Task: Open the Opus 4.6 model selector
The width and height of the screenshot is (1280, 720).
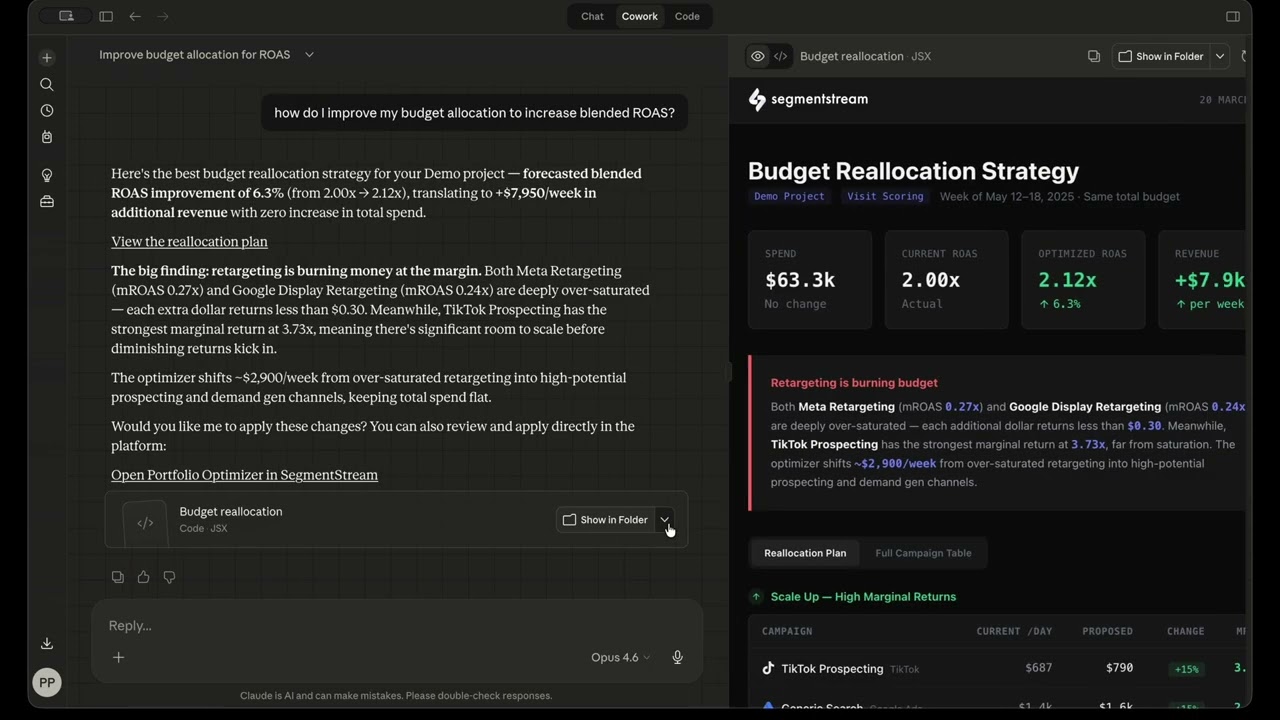Action: point(620,657)
